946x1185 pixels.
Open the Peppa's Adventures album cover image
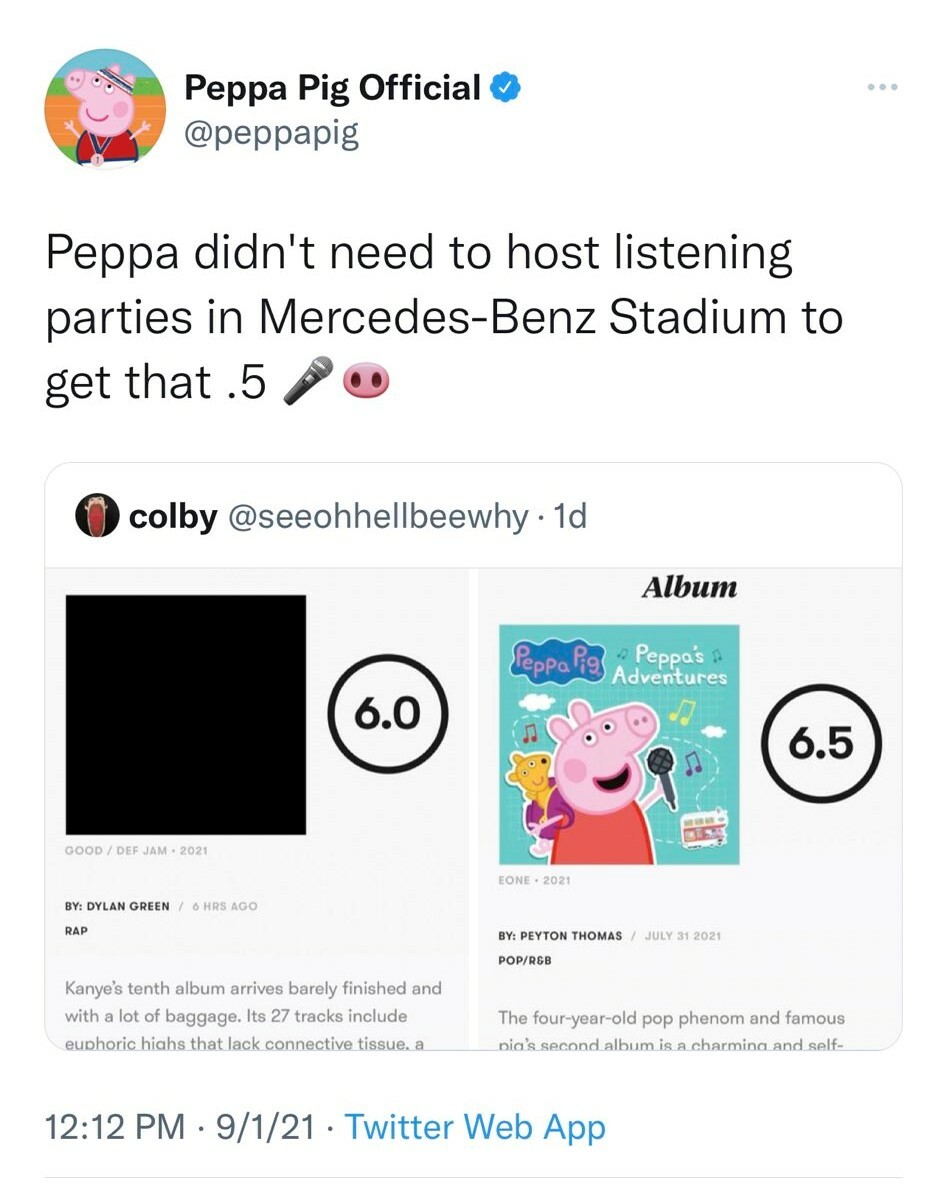(x=620, y=744)
